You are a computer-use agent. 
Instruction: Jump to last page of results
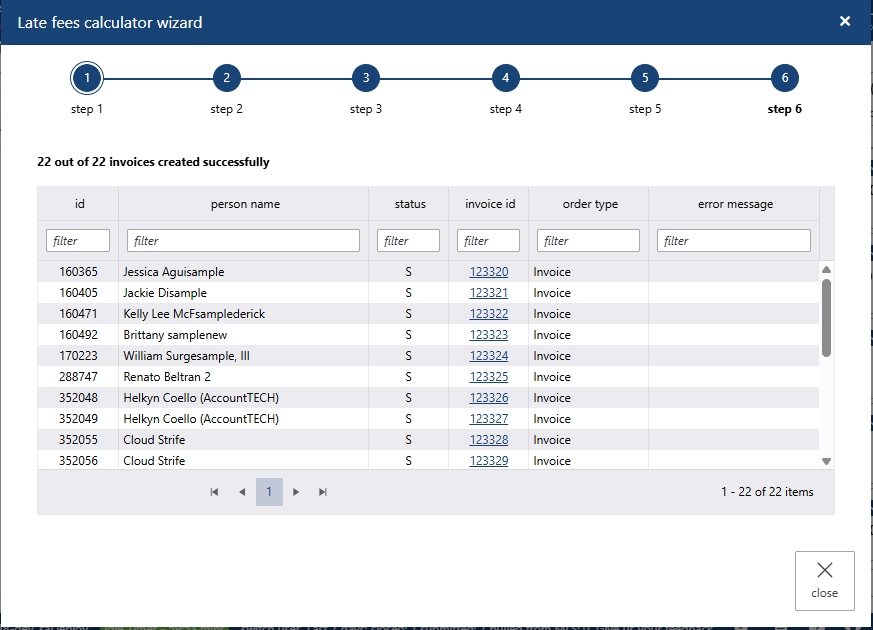coord(323,492)
